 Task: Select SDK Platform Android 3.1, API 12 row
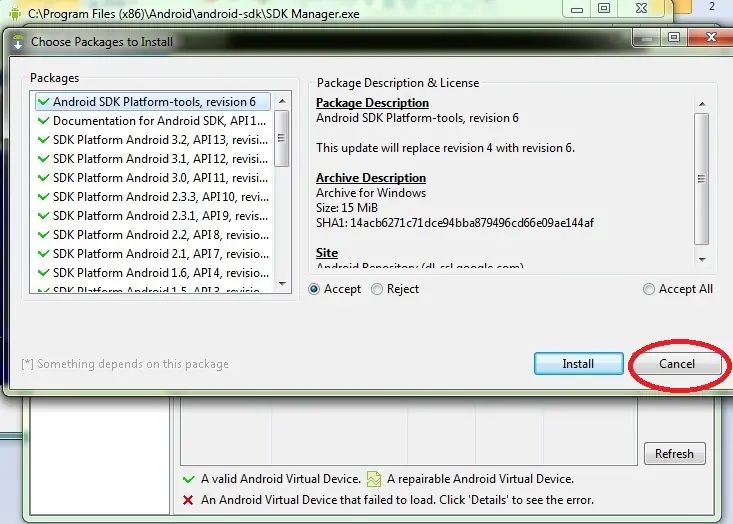point(153,159)
